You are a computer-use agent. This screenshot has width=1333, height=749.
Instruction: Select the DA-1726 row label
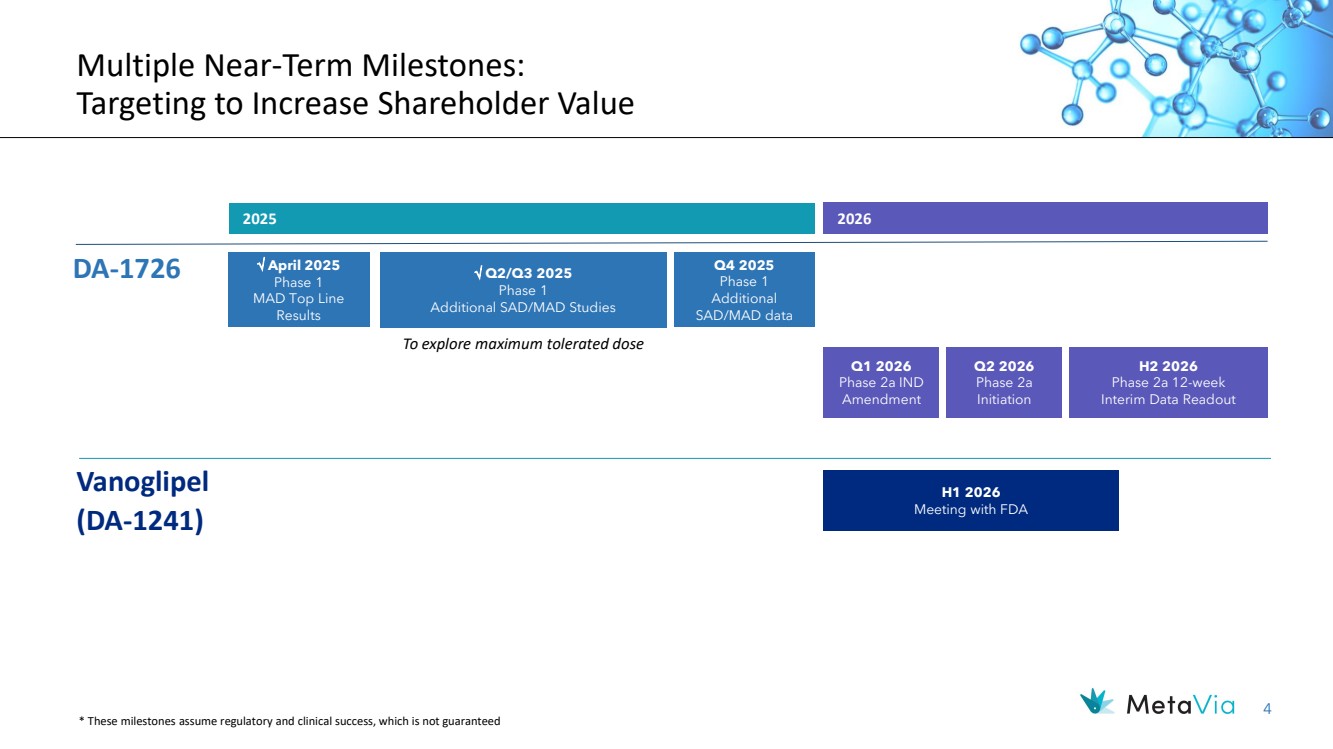click(x=127, y=268)
